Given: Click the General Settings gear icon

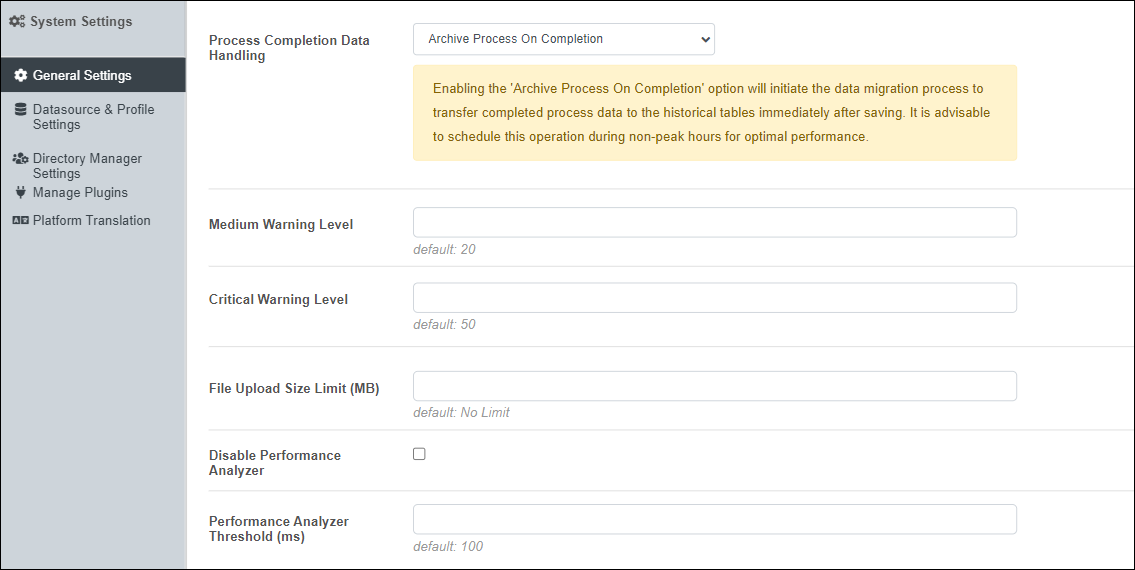Looking at the screenshot, I should [x=20, y=75].
